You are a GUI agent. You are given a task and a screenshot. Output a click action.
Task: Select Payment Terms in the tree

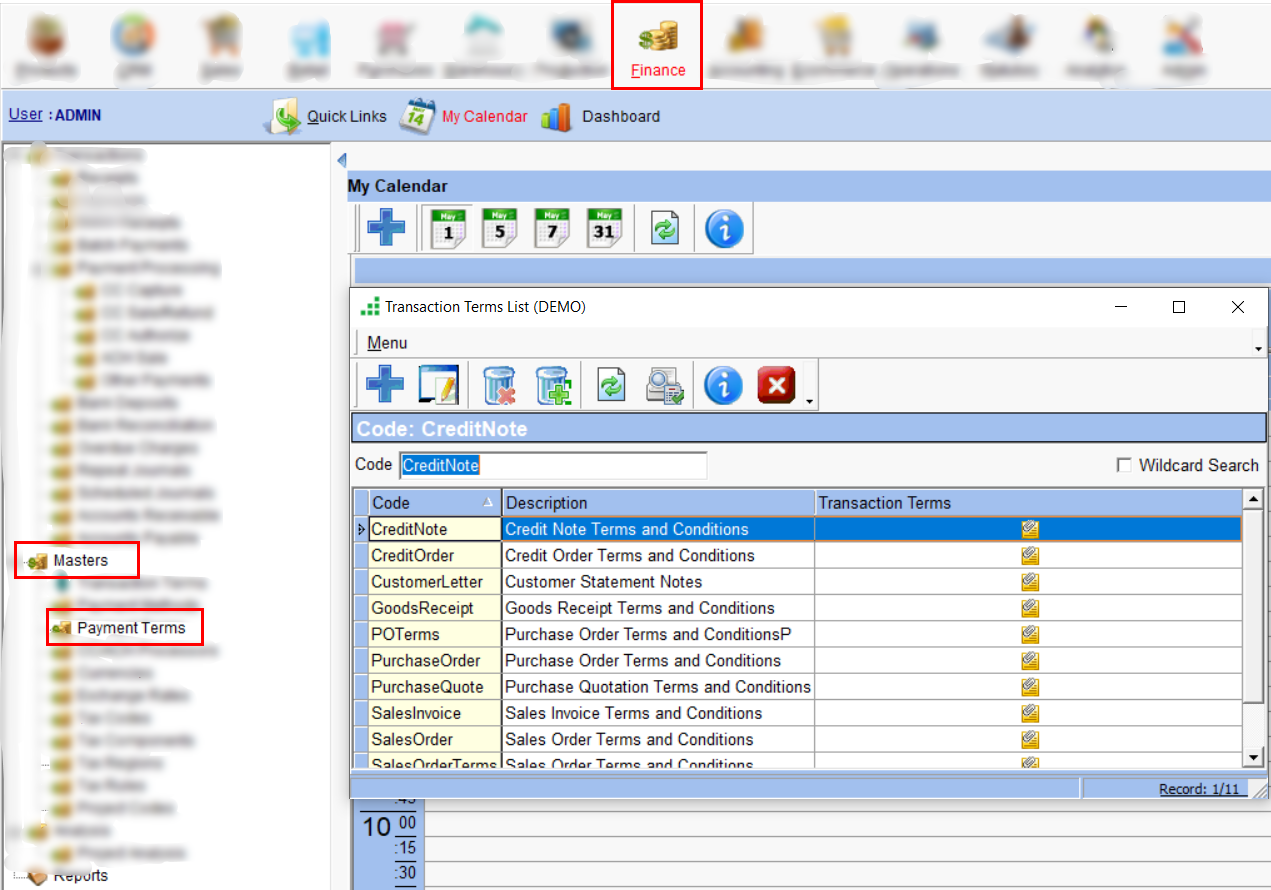point(131,628)
